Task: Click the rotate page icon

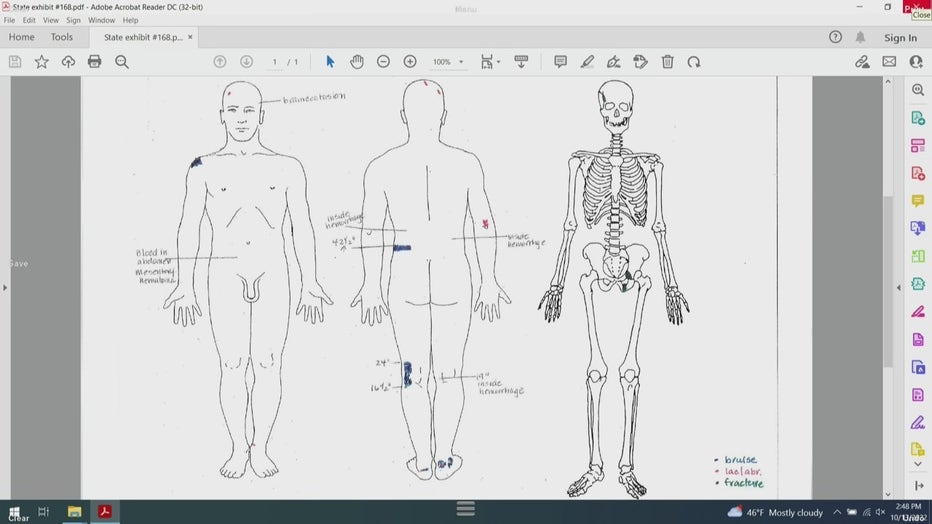Action: coord(693,62)
